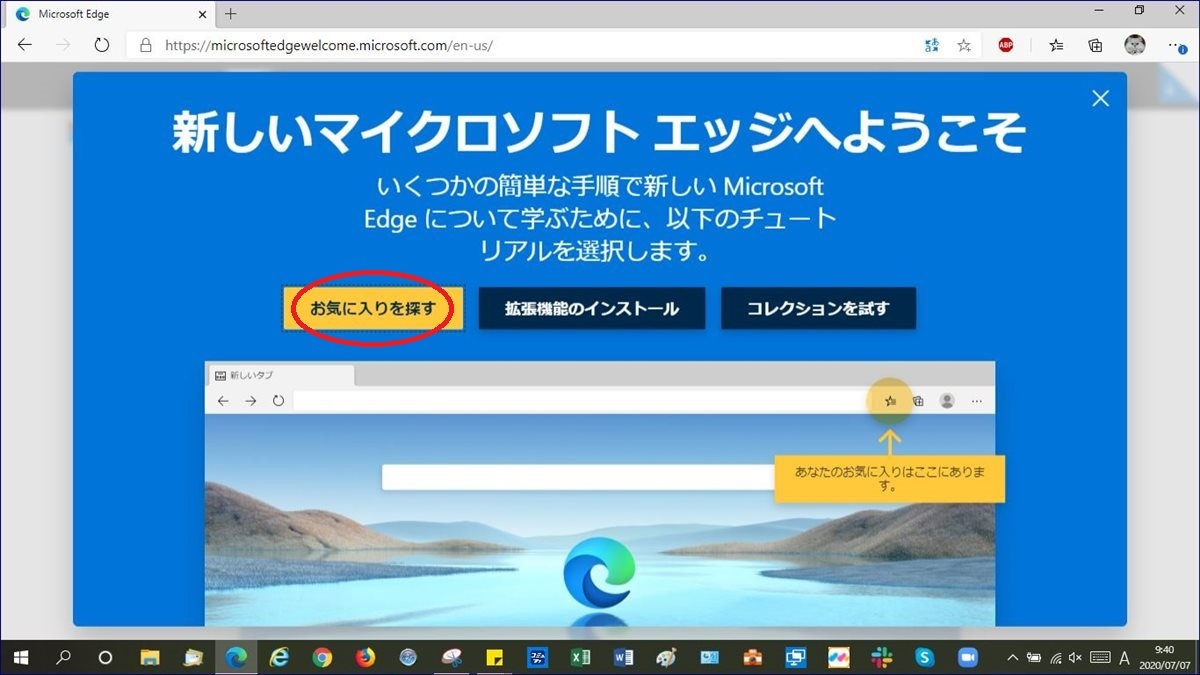1200x675 pixels.
Task: Click the お気に入りを探す button
Action: [x=373, y=308]
